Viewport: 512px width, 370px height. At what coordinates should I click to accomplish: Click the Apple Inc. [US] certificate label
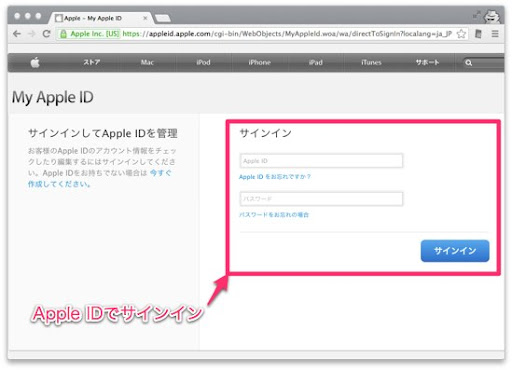click(x=95, y=34)
